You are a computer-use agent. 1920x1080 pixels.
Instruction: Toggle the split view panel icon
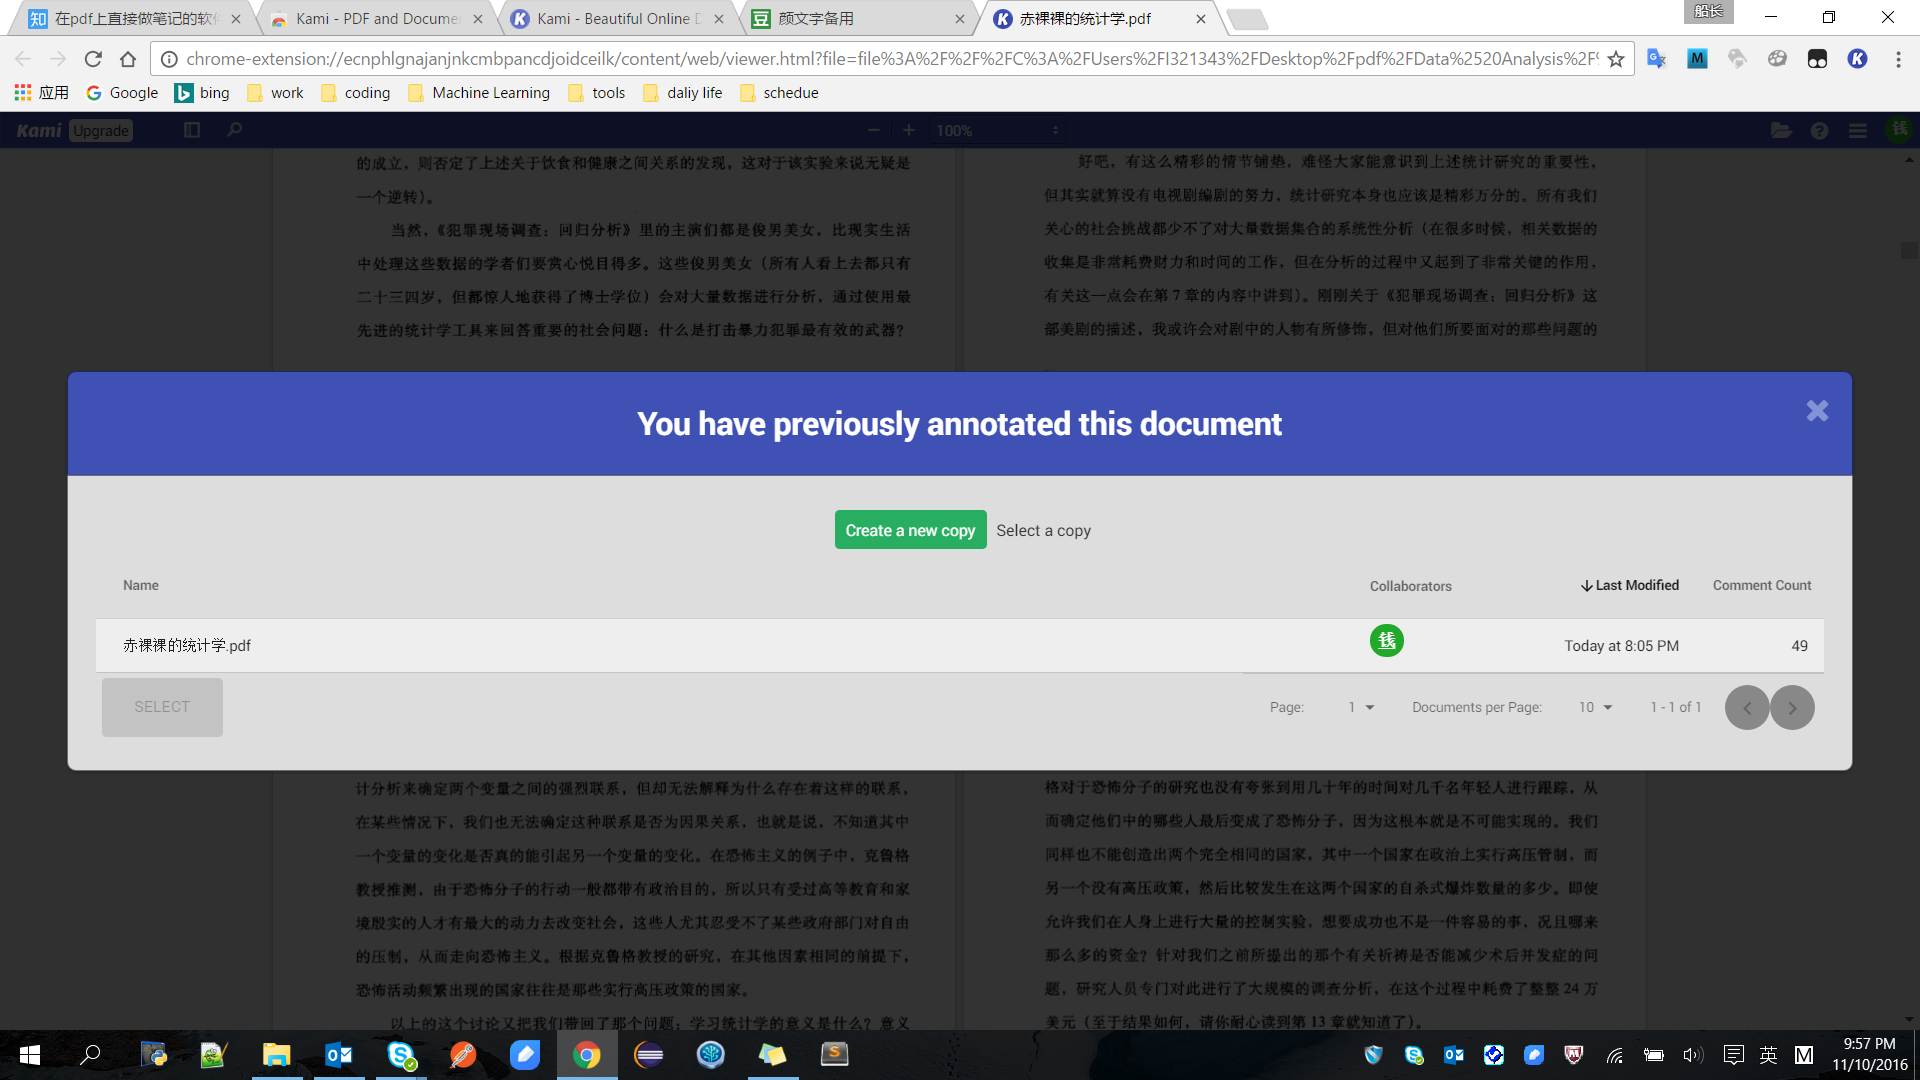coord(191,130)
